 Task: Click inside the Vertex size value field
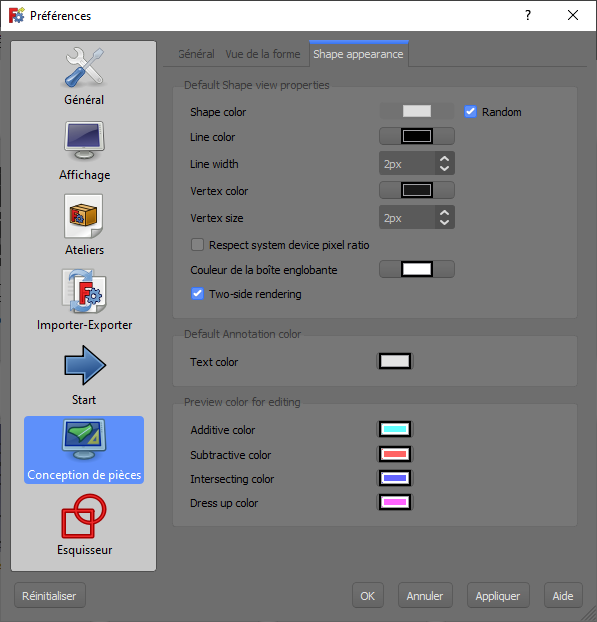pyautogui.click(x=407, y=217)
